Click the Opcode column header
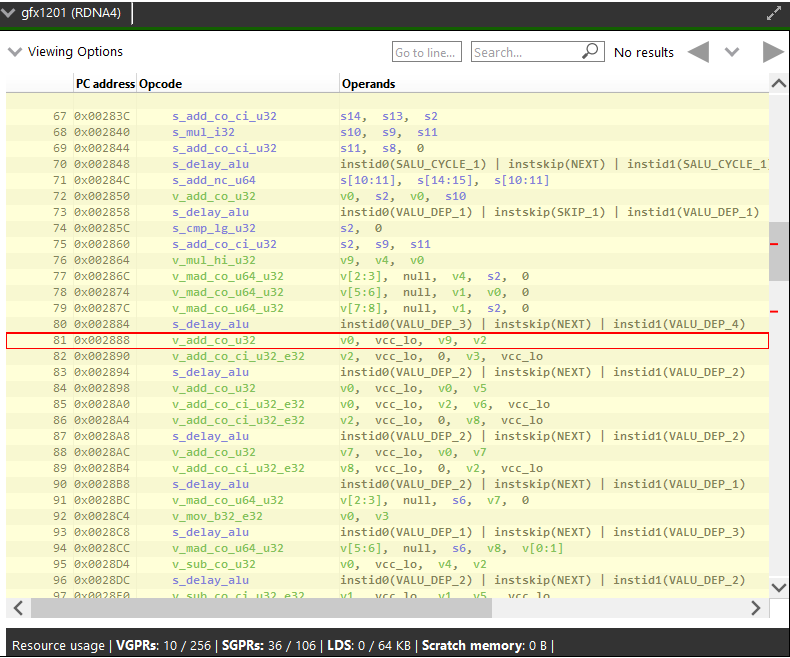The height and width of the screenshot is (658, 790). 160,84
